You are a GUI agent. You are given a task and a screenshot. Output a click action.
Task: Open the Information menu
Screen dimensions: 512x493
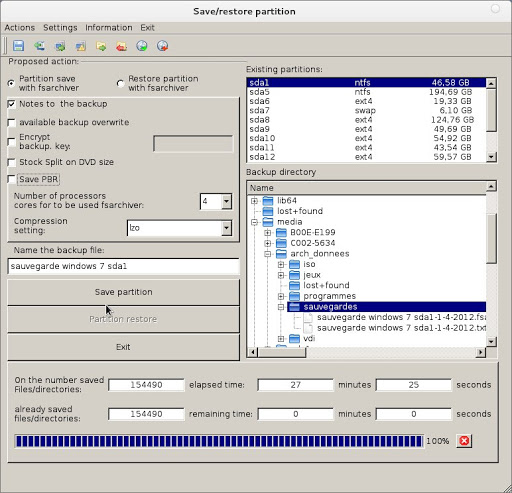(109, 28)
